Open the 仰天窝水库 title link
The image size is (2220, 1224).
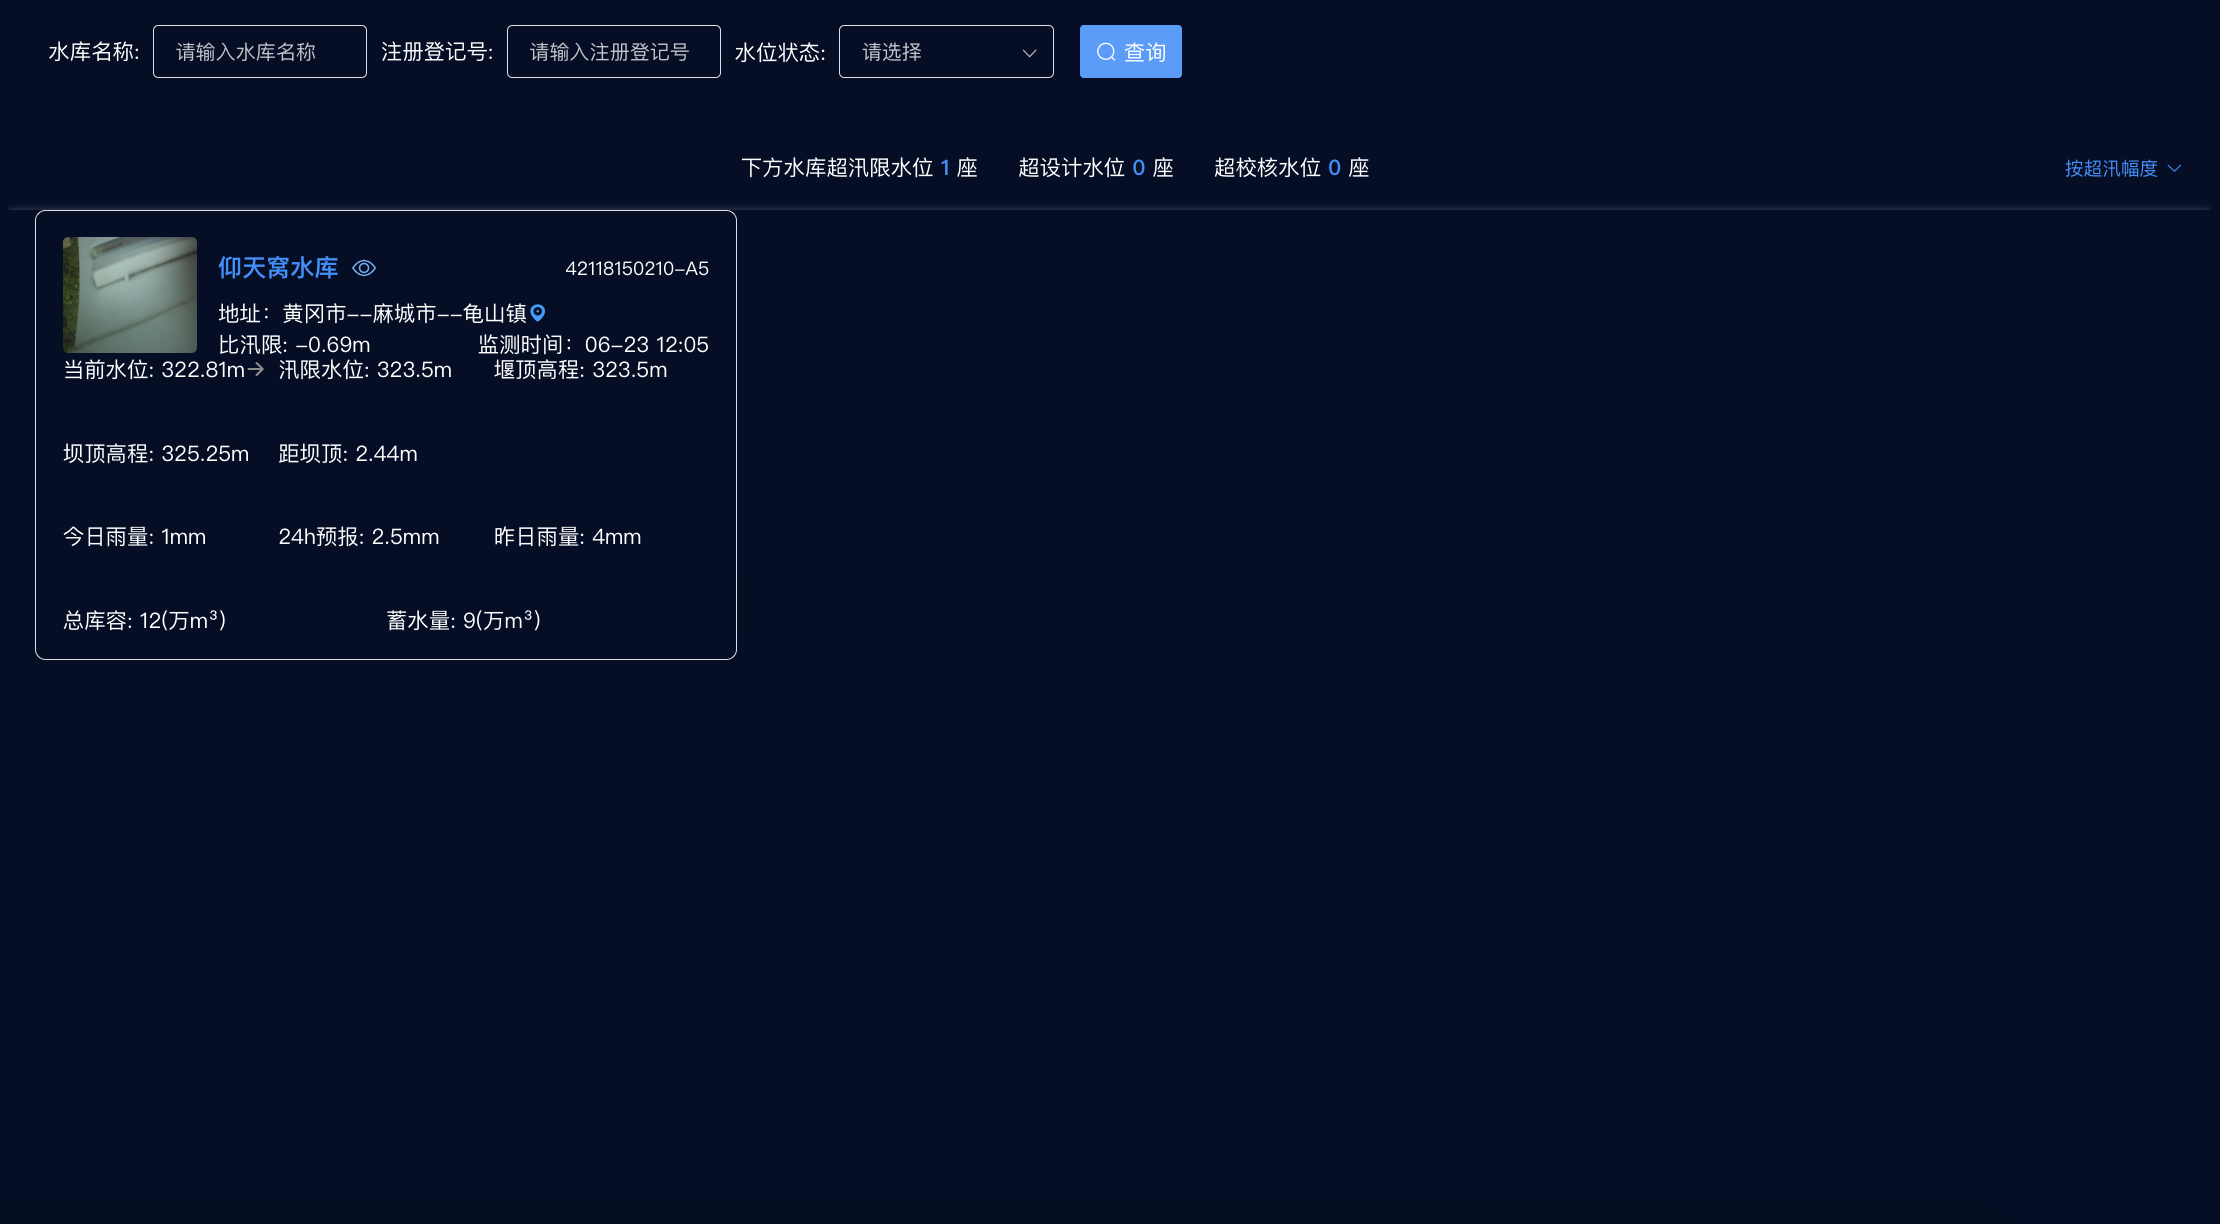[278, 268]
